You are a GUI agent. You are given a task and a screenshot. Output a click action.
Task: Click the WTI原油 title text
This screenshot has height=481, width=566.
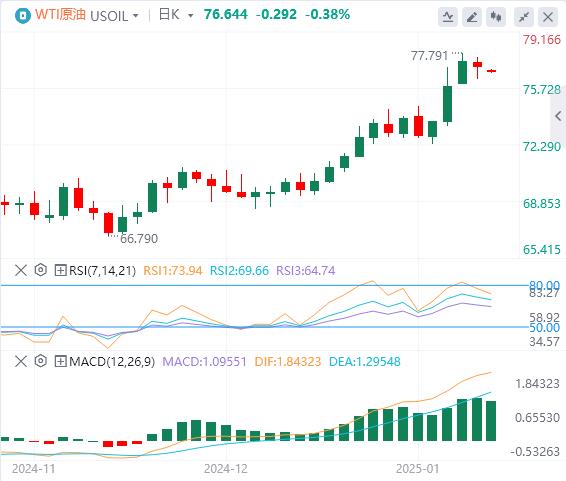(x=60, y=14)
